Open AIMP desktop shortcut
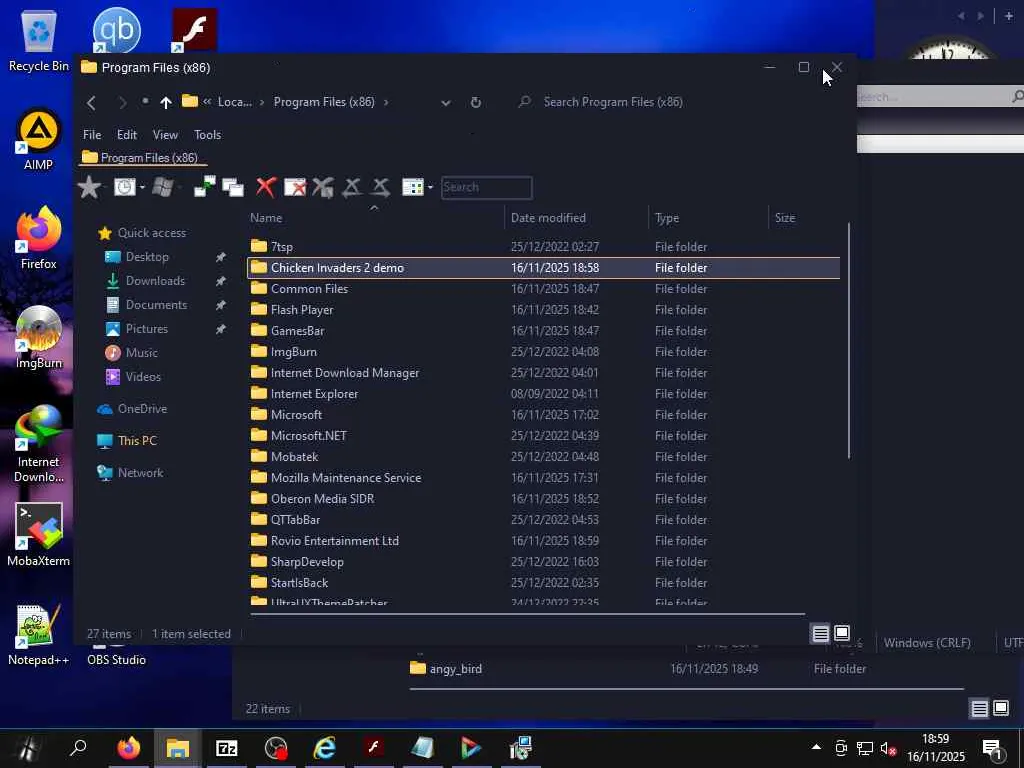 tap(39, 140)
